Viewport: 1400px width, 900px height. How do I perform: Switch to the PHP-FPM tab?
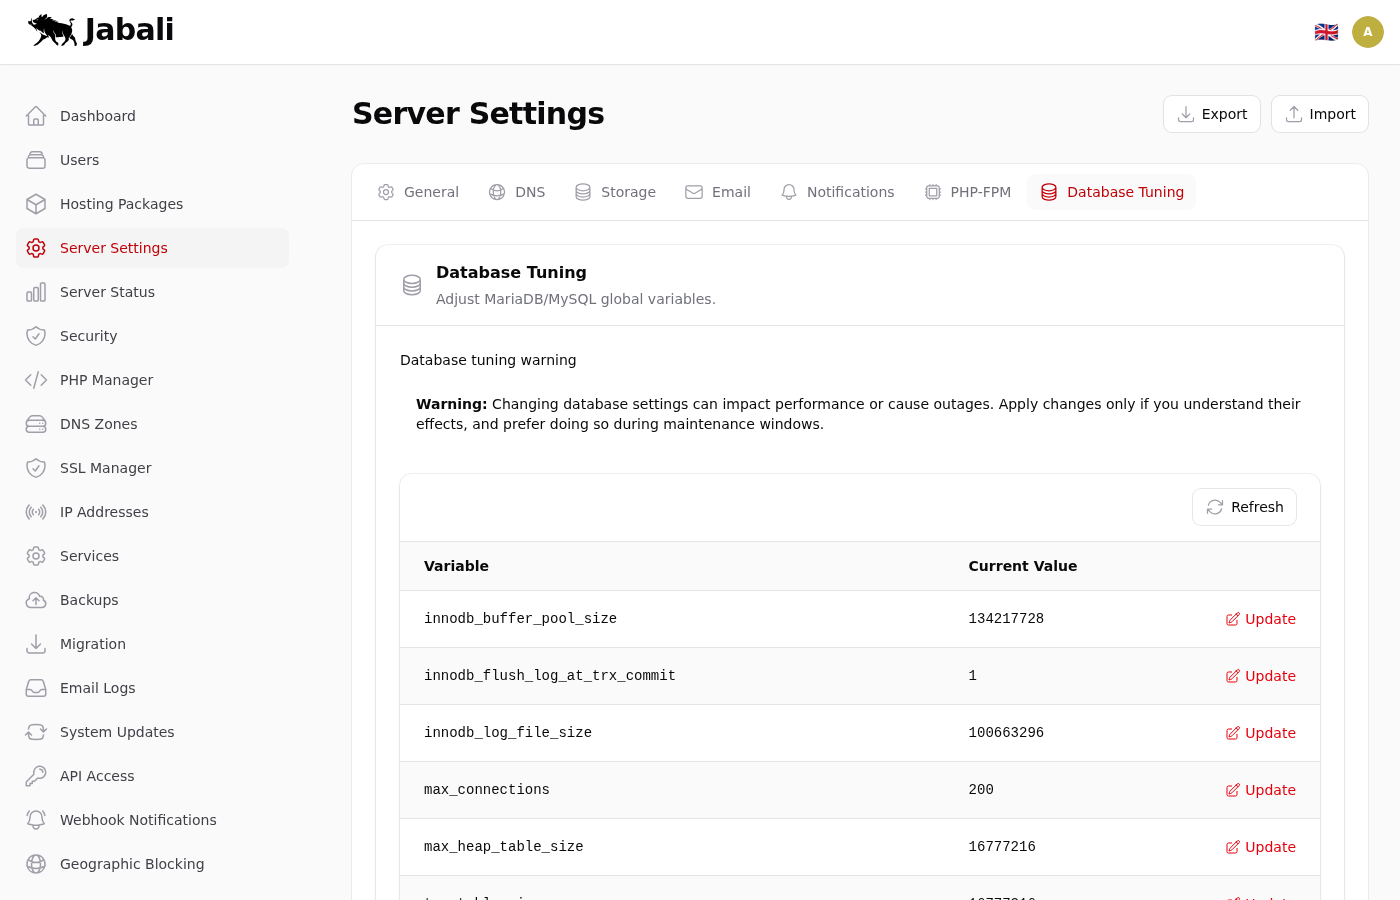pos(967,192)
